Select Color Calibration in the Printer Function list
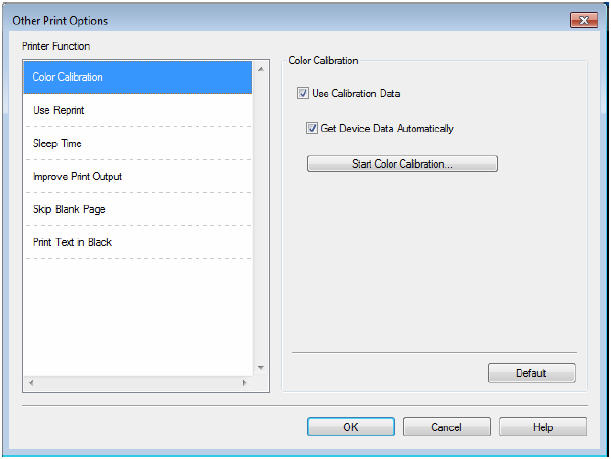The width and height of the screenshot is (611, 459). pos(137,77)
